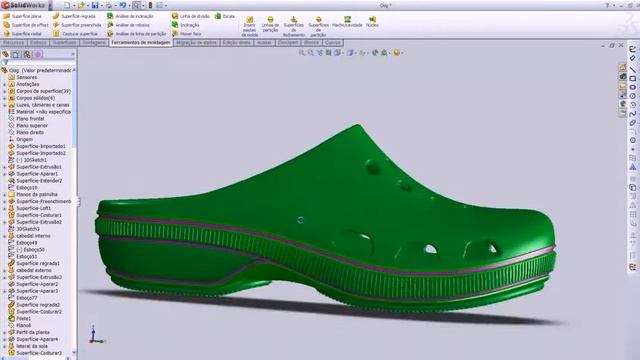This screenshot has width=640, height=360.
Task: Select Esboço77 sketch in tree
Action: click(26, 298)
